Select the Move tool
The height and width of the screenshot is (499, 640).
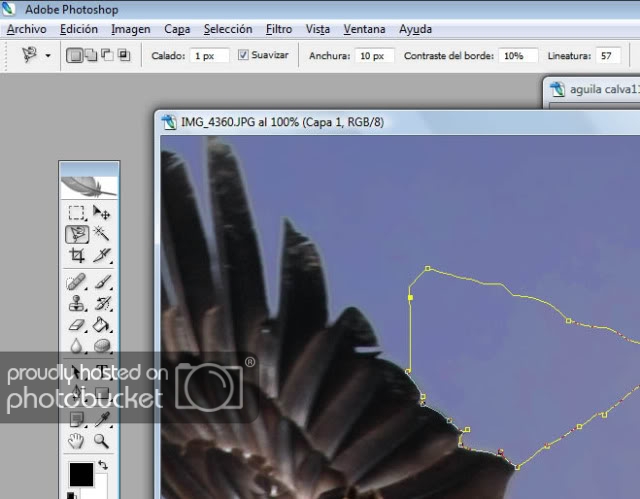point(101,212)
